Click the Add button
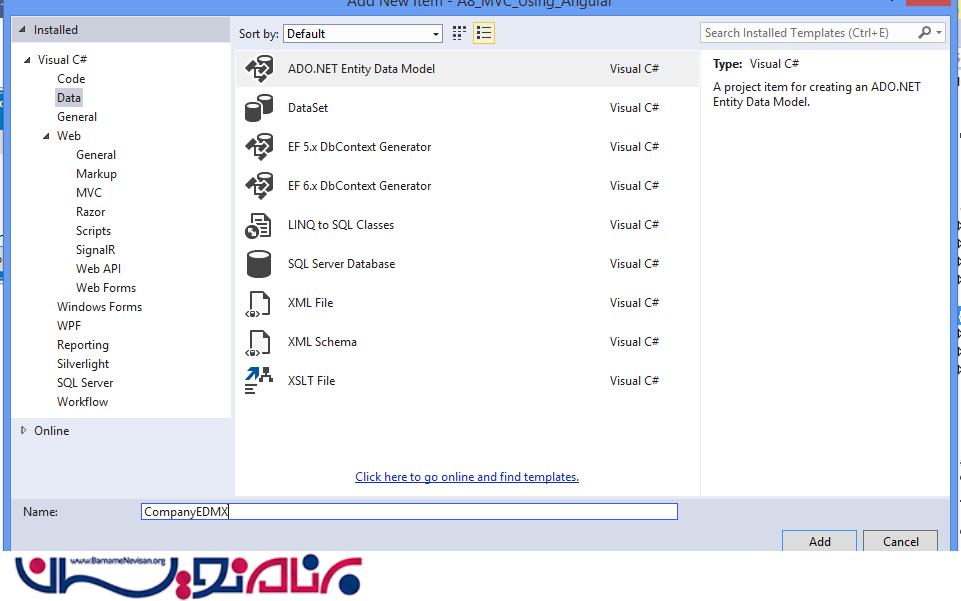This screenshot has height=601, width=961. pos(819,541)
